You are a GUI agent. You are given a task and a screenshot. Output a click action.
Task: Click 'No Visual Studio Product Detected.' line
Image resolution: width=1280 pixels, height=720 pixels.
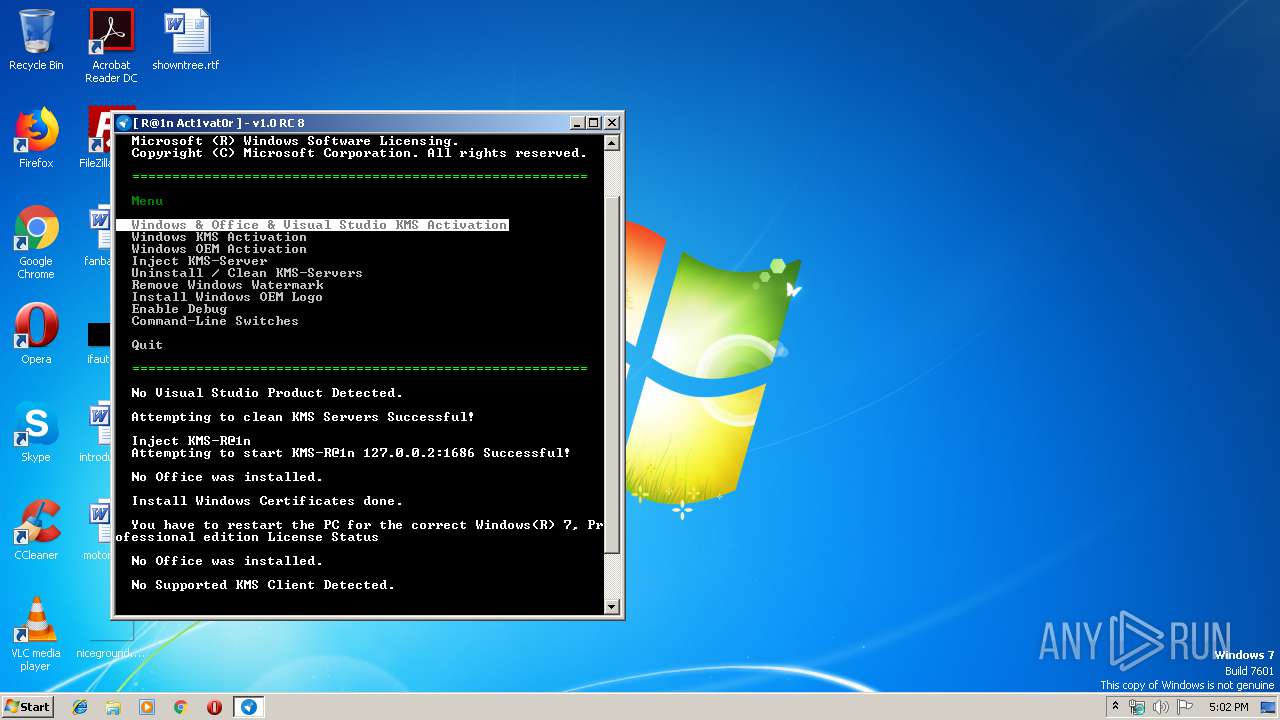coord(267,393)
